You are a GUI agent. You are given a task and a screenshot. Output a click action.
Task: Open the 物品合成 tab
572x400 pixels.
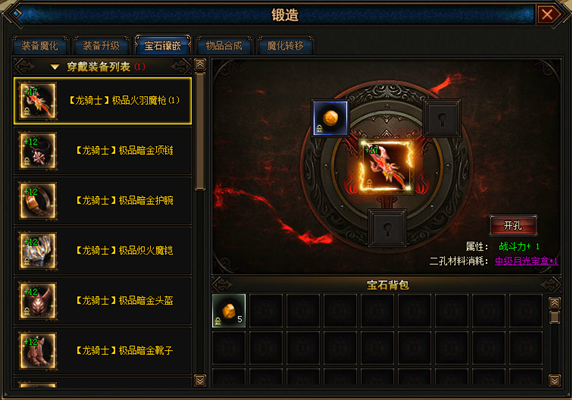(x=224, y=46)
